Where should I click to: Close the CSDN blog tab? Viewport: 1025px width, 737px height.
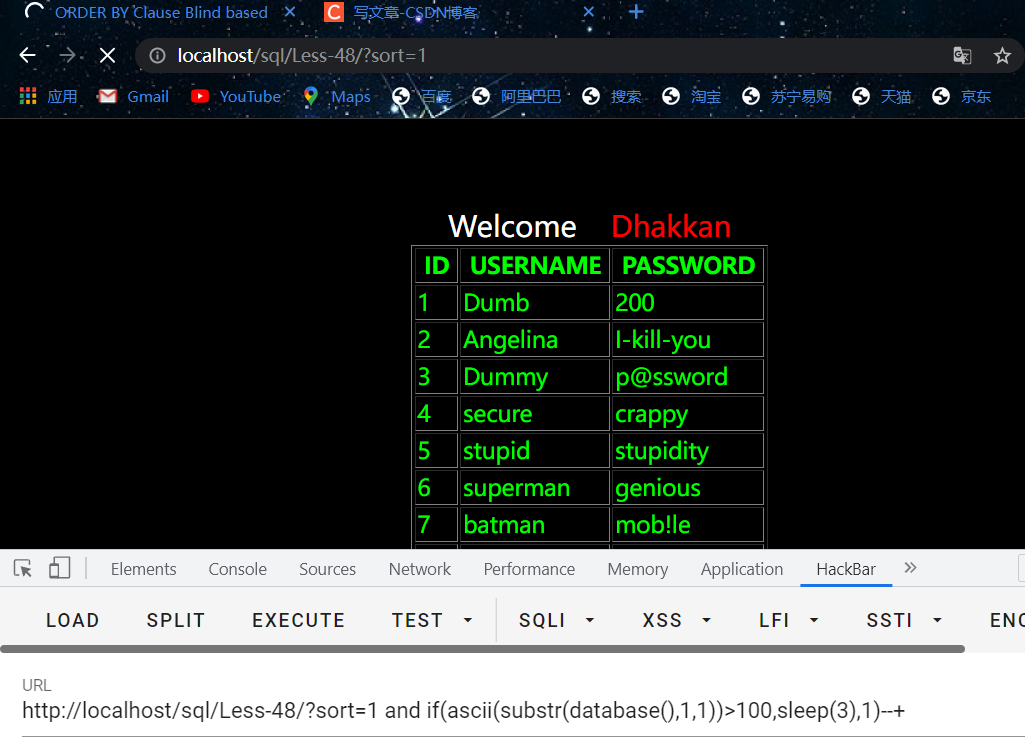[588, 12]
